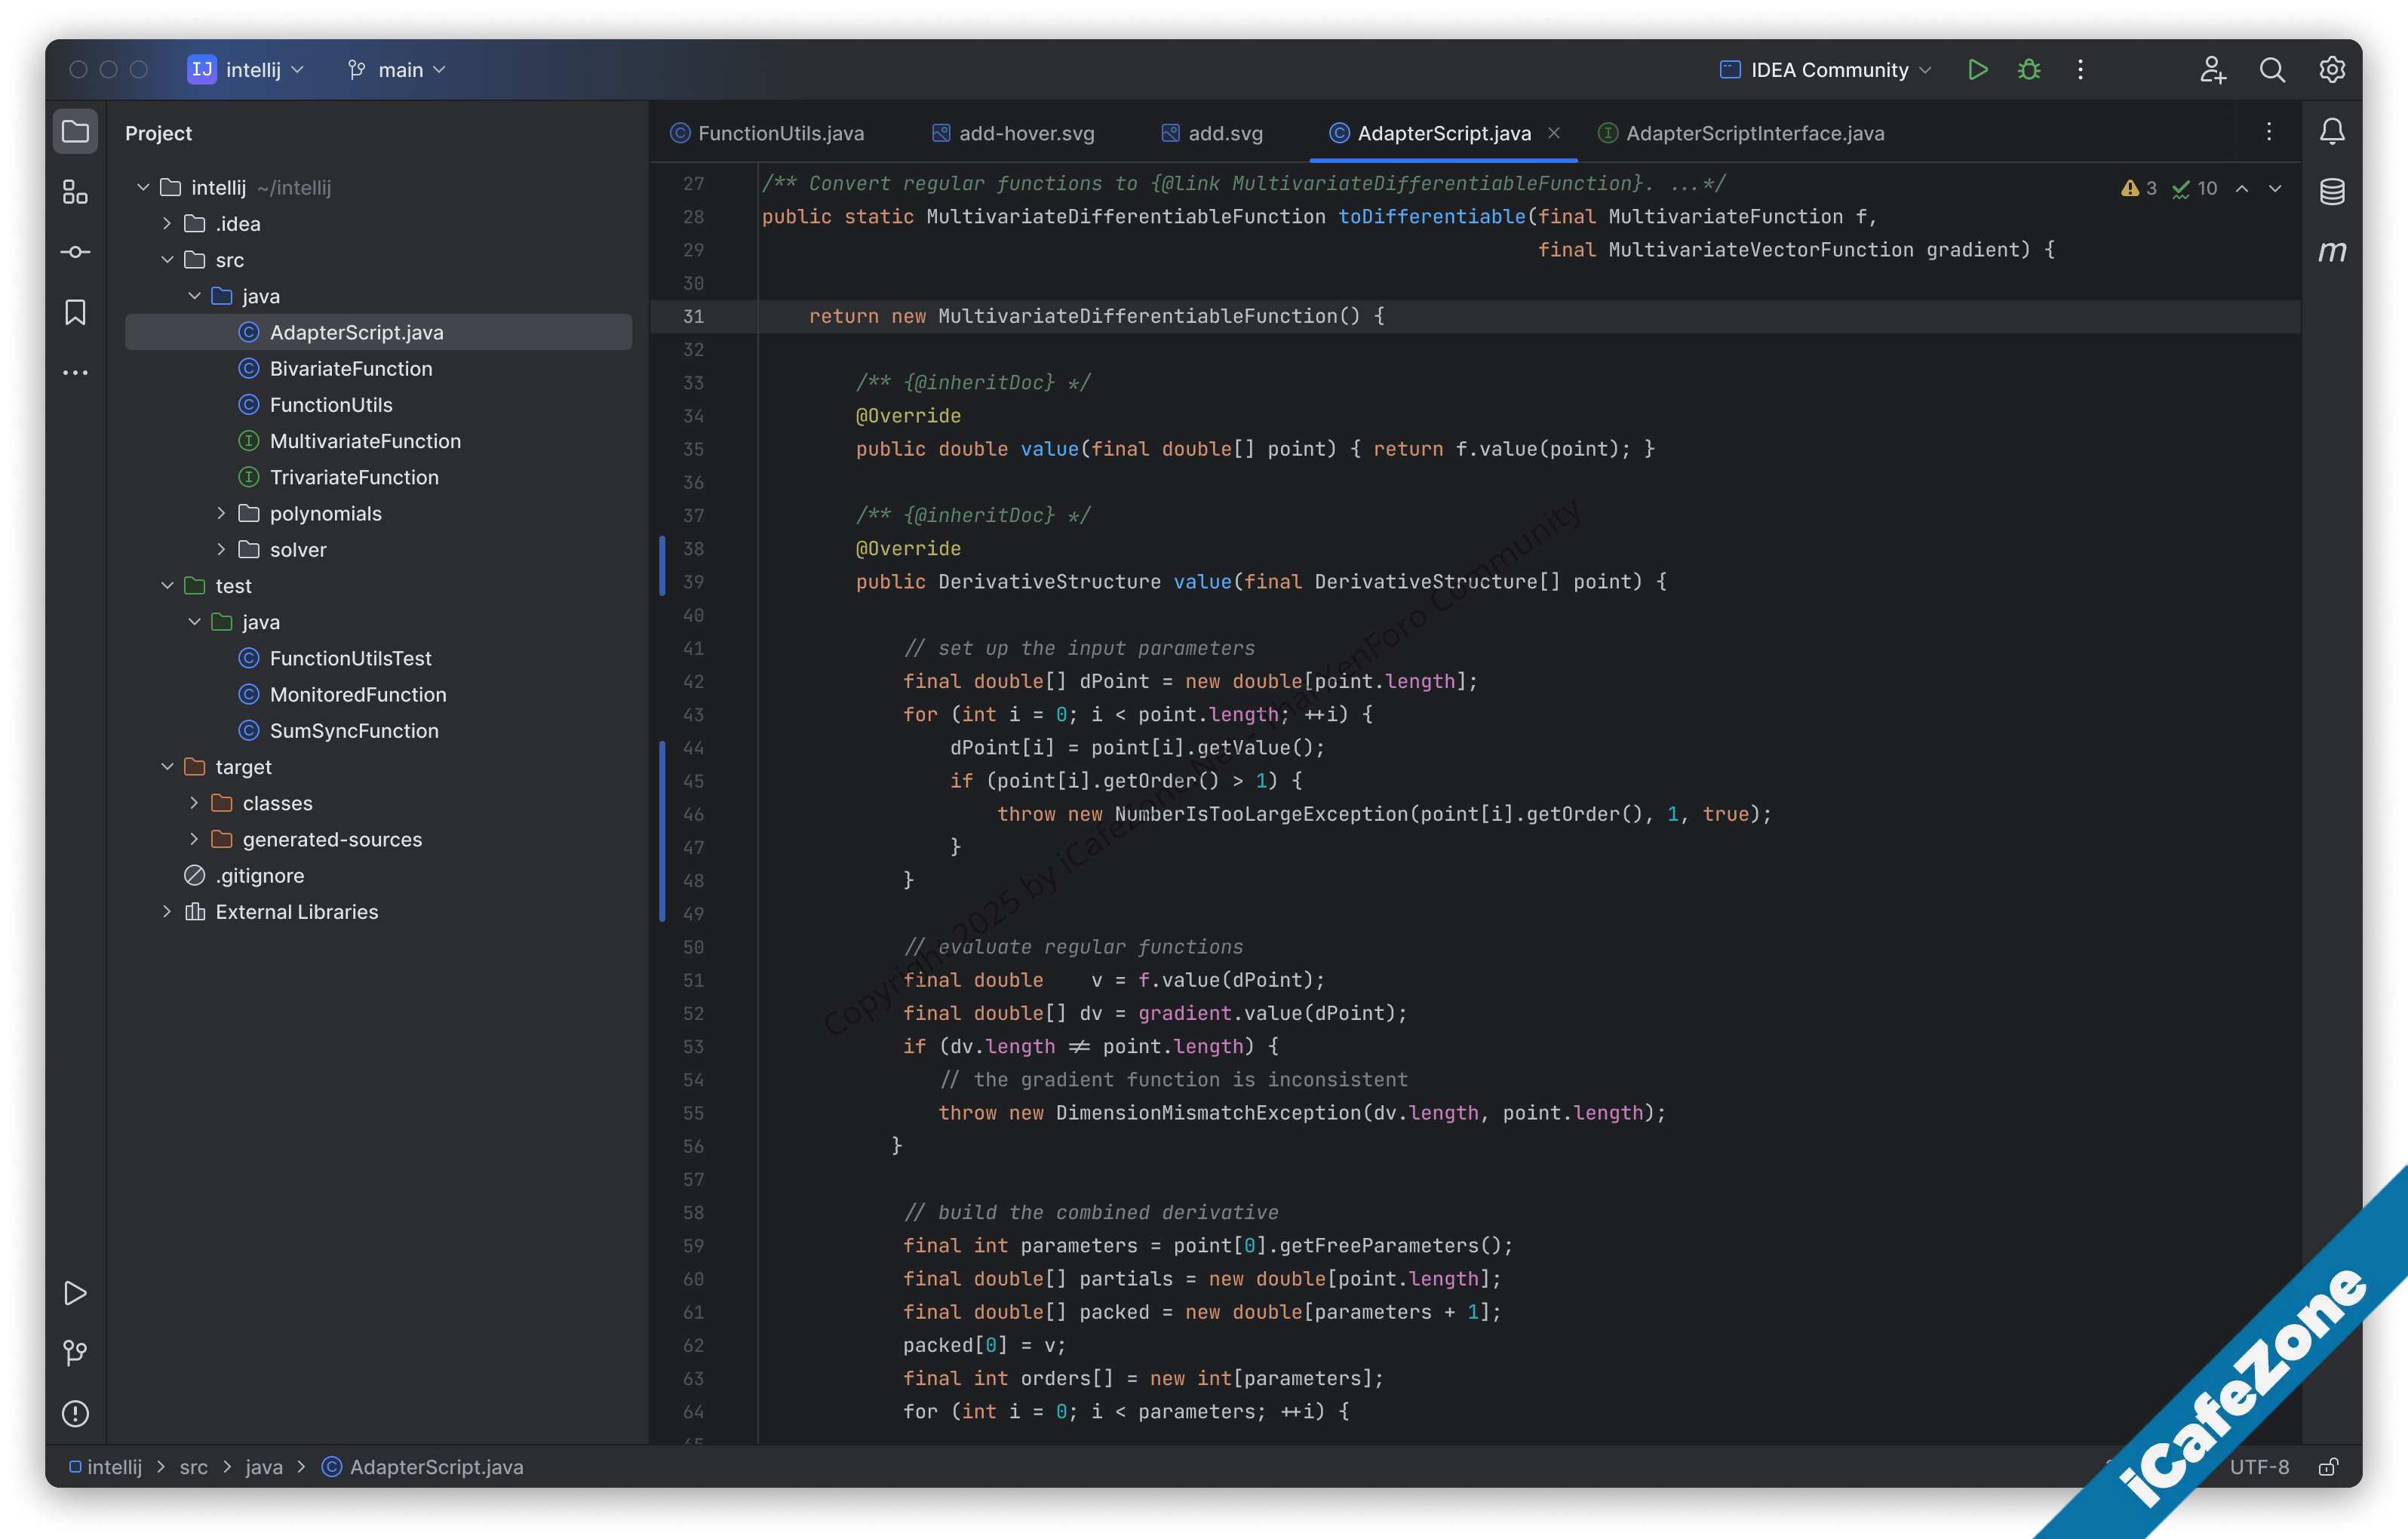
Task: Click the warnings count indicator
Action: pyautogui.click(x=2139, y=188)
